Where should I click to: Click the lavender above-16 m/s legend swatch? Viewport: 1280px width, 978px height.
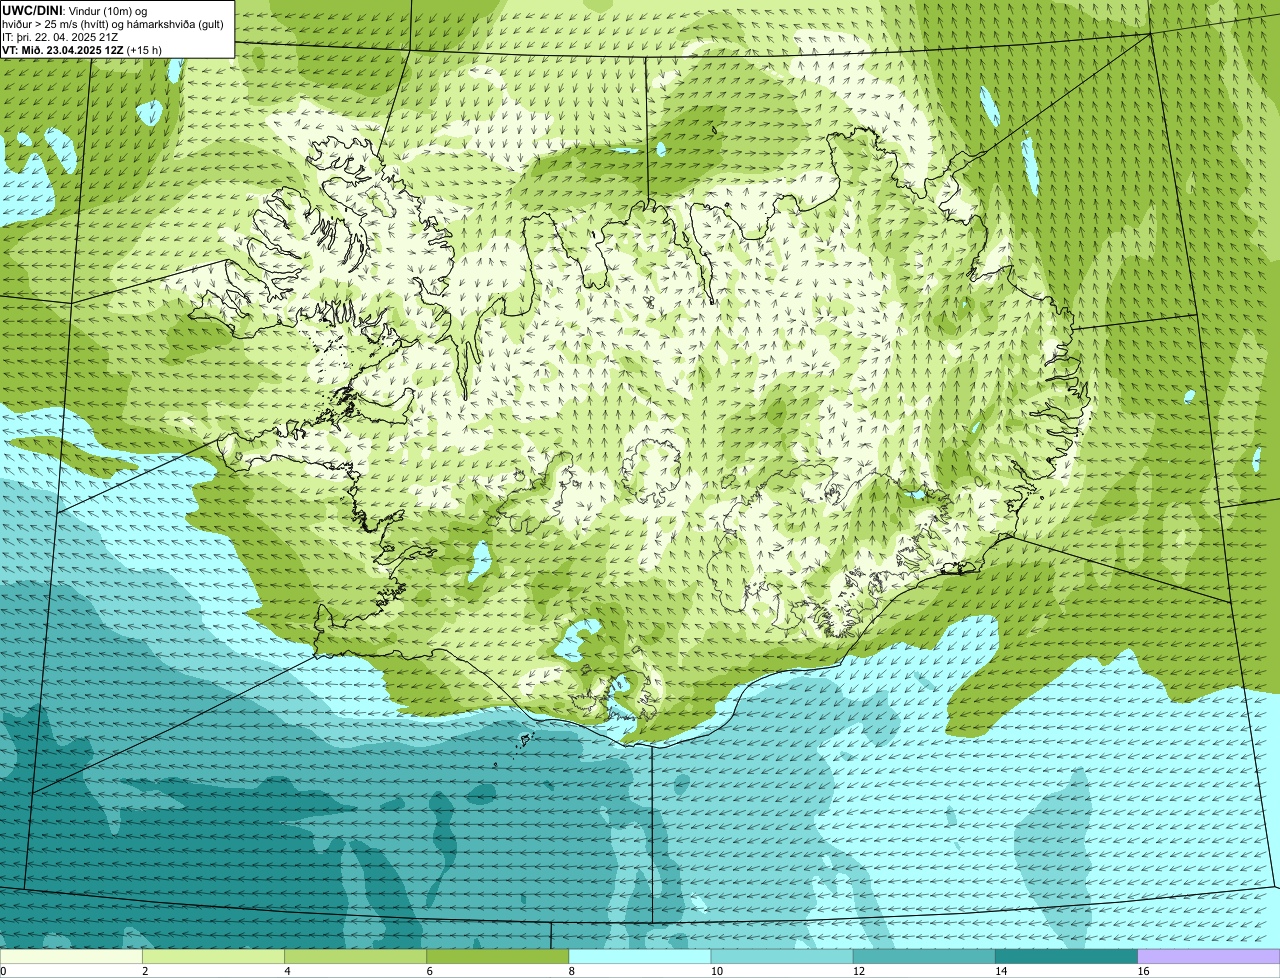[x=1209, y=957]
